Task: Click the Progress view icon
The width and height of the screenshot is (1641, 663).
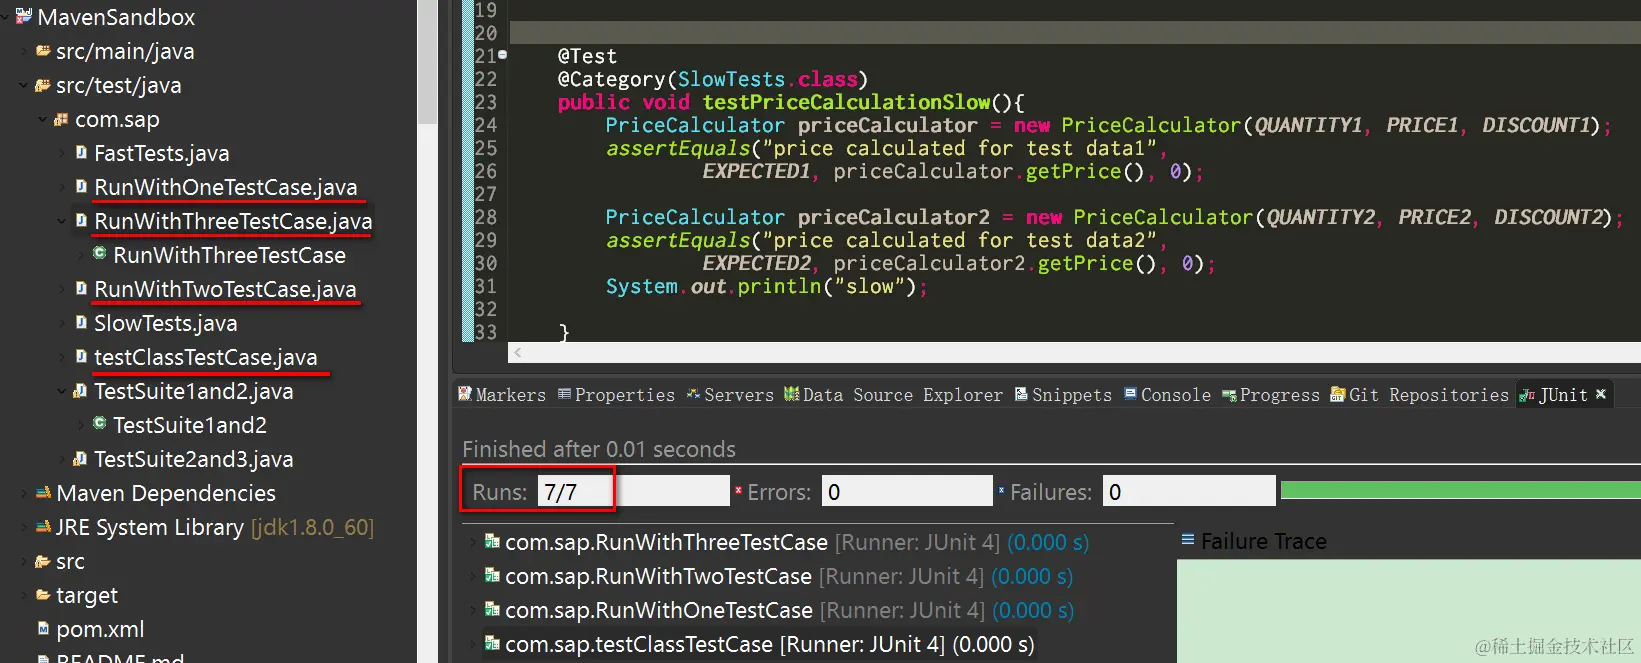Action: point(1229,395)
